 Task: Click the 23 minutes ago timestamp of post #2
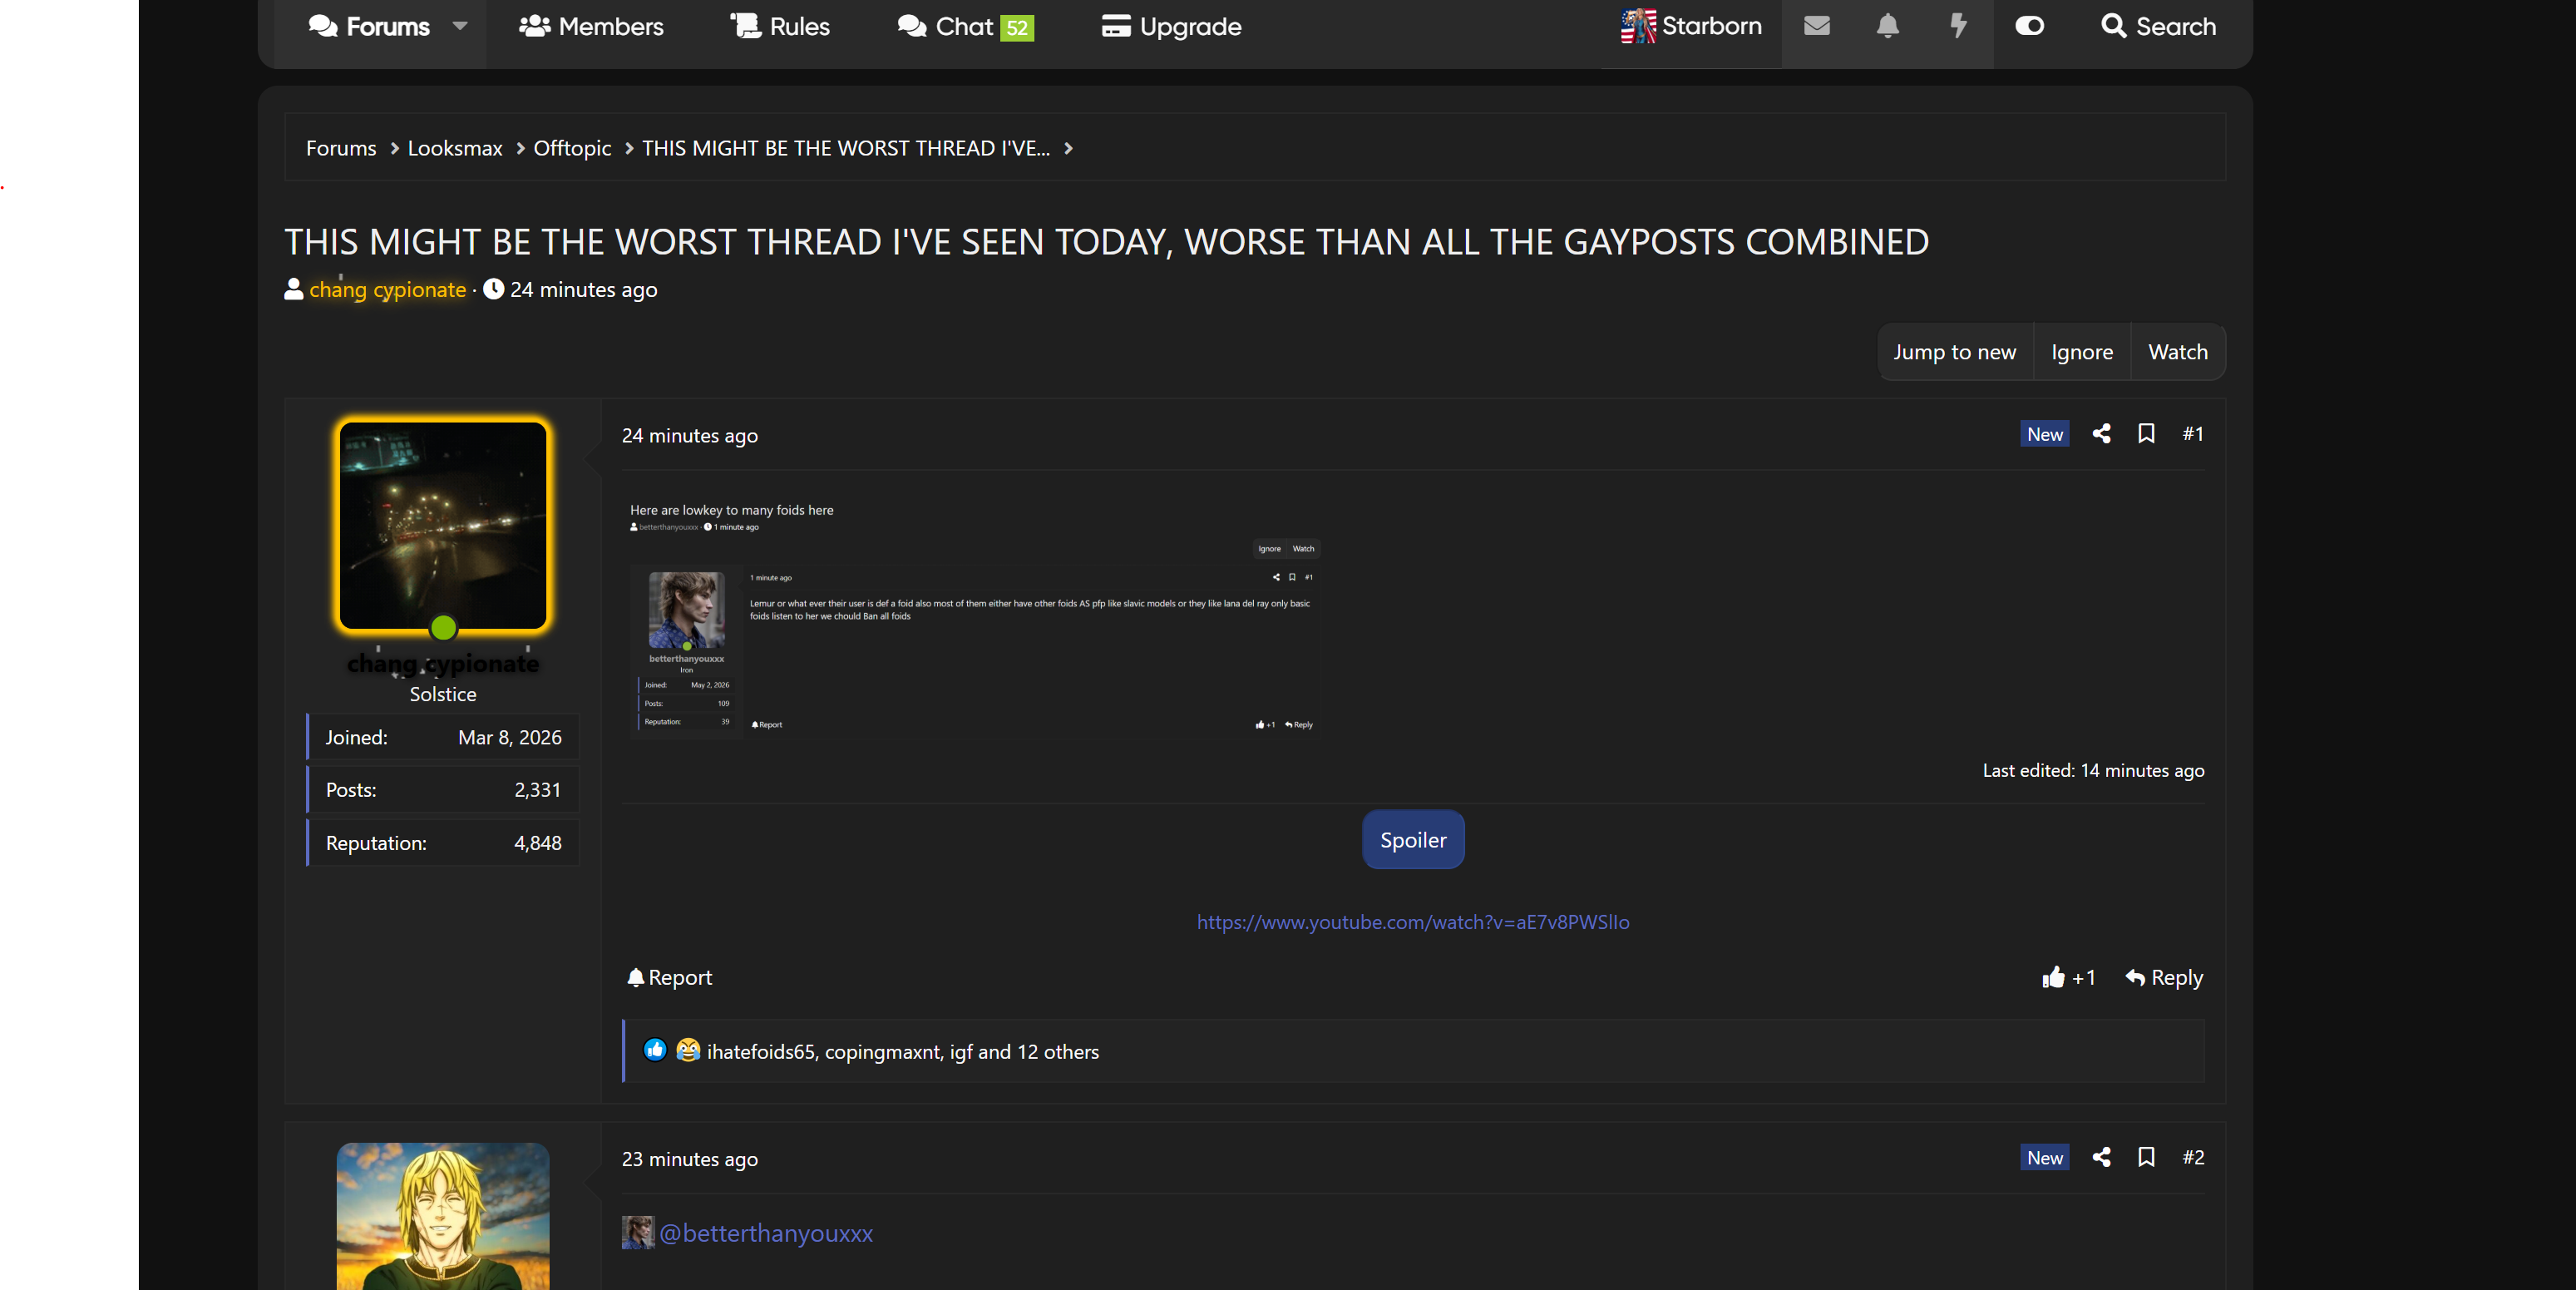point(690,1159)
